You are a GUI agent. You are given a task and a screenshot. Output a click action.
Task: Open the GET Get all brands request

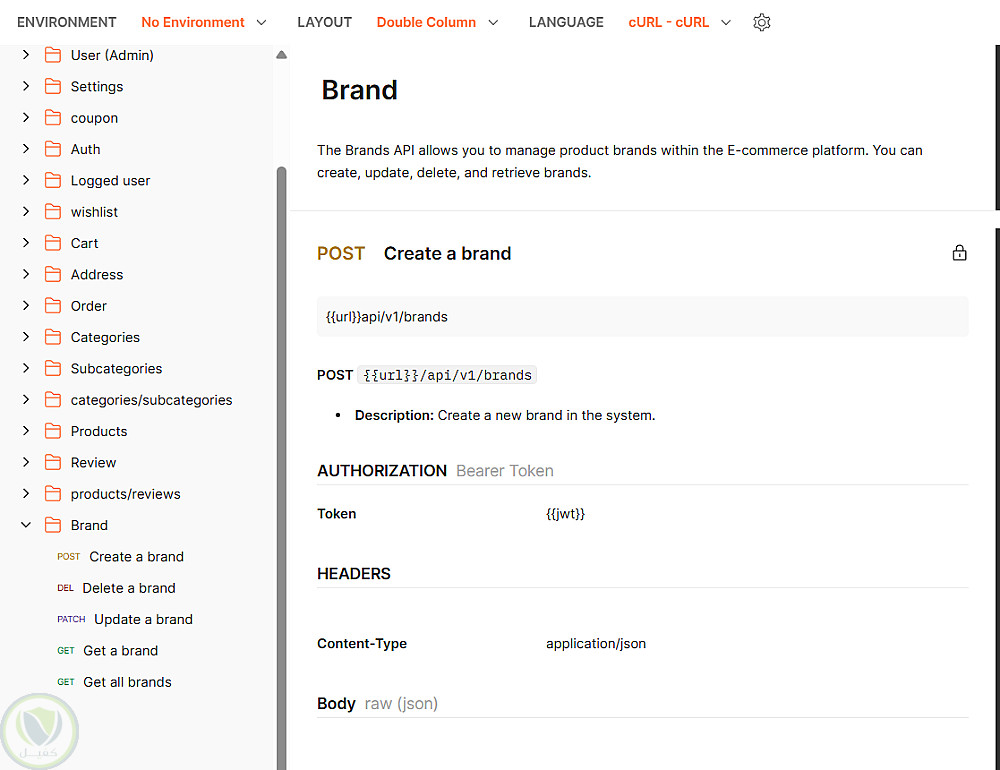[x=127, y=682]
